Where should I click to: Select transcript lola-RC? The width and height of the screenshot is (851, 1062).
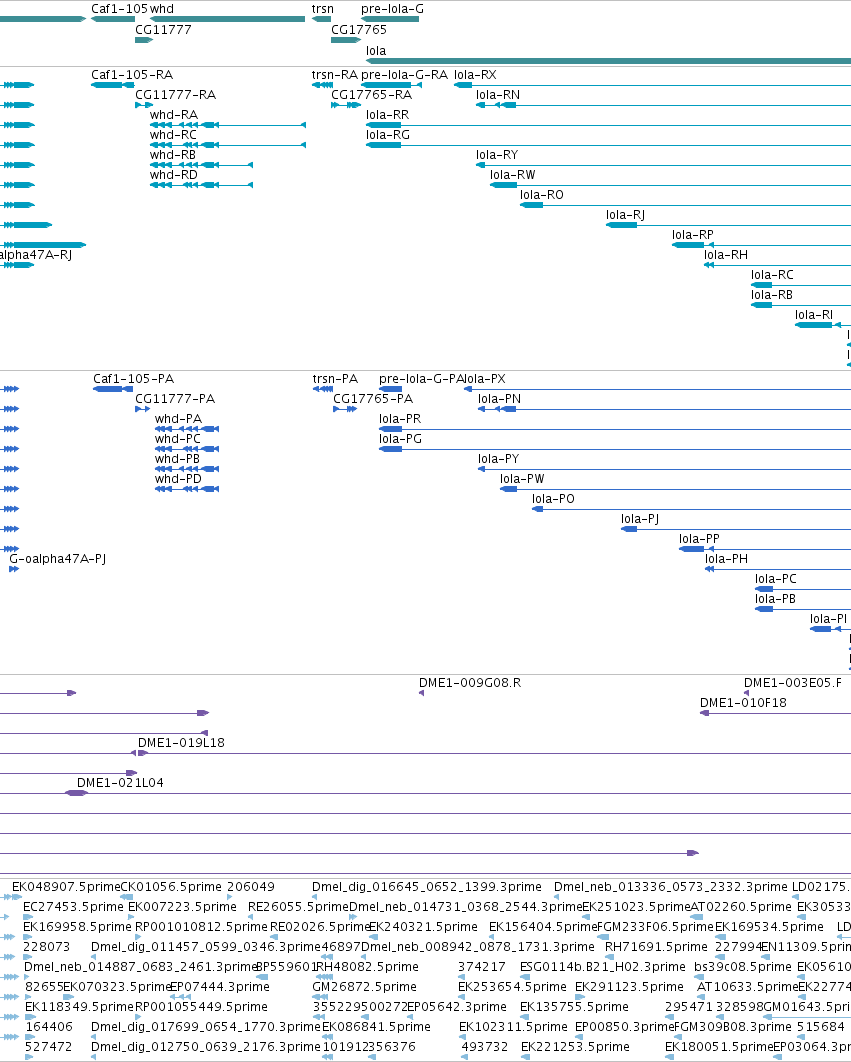(772, 274)
